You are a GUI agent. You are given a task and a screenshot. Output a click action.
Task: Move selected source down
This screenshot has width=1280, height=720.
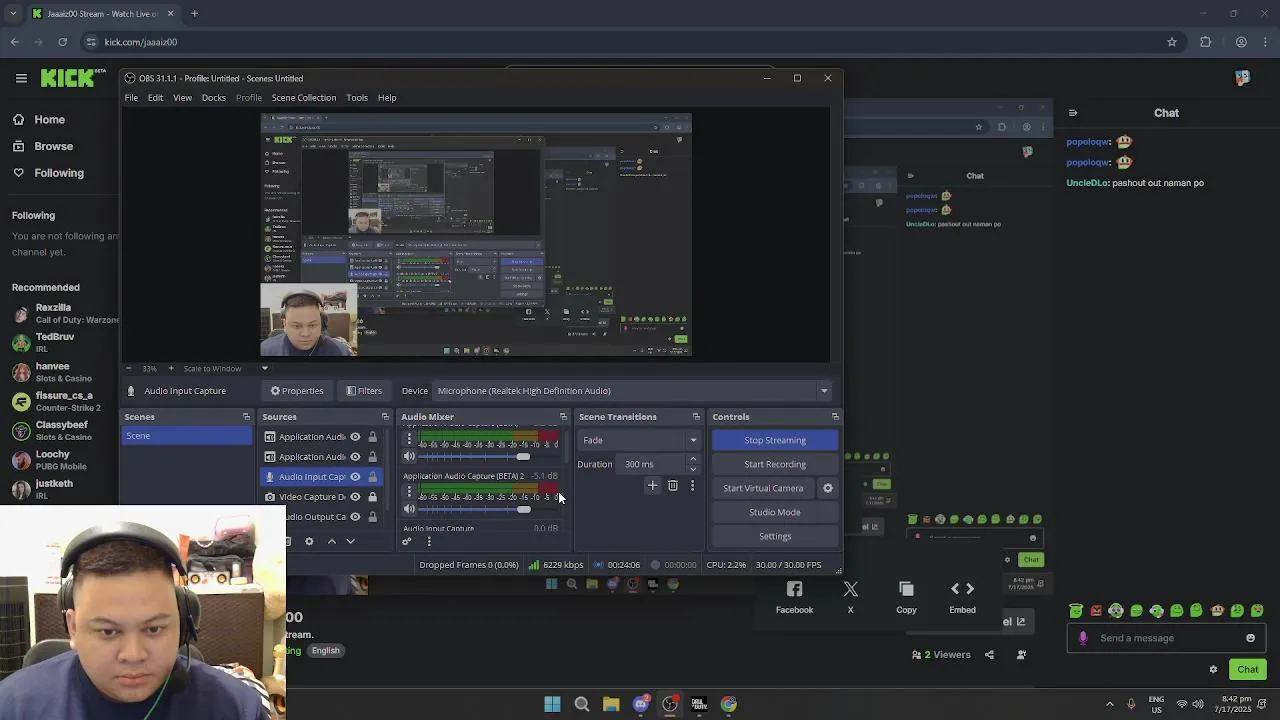350,541
